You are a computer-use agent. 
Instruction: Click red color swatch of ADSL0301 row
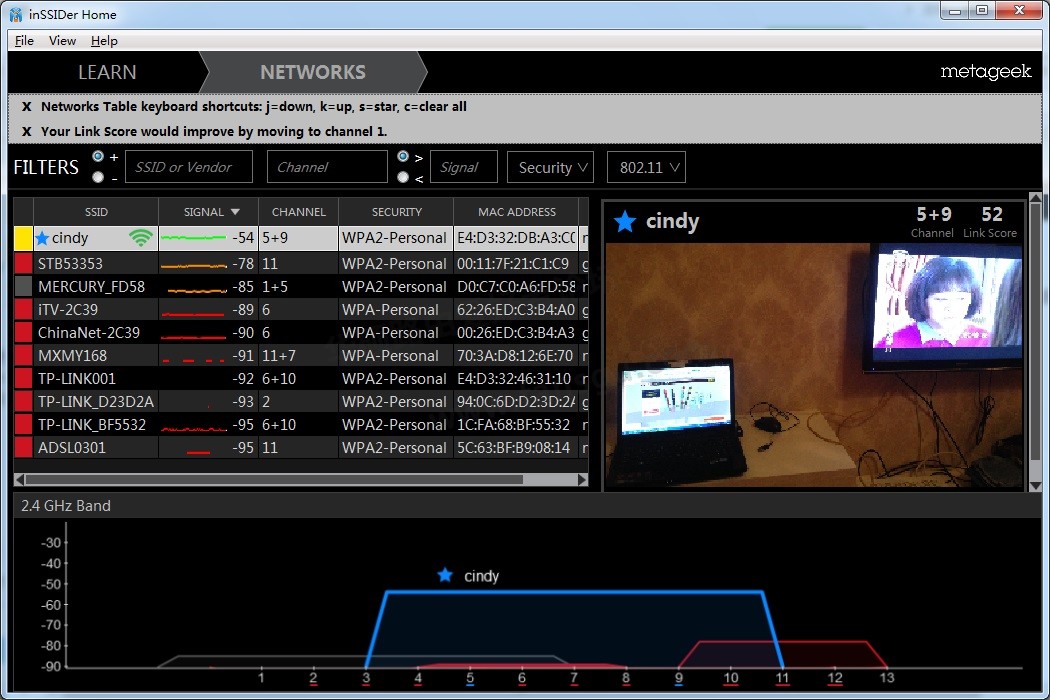pos(23,447)
